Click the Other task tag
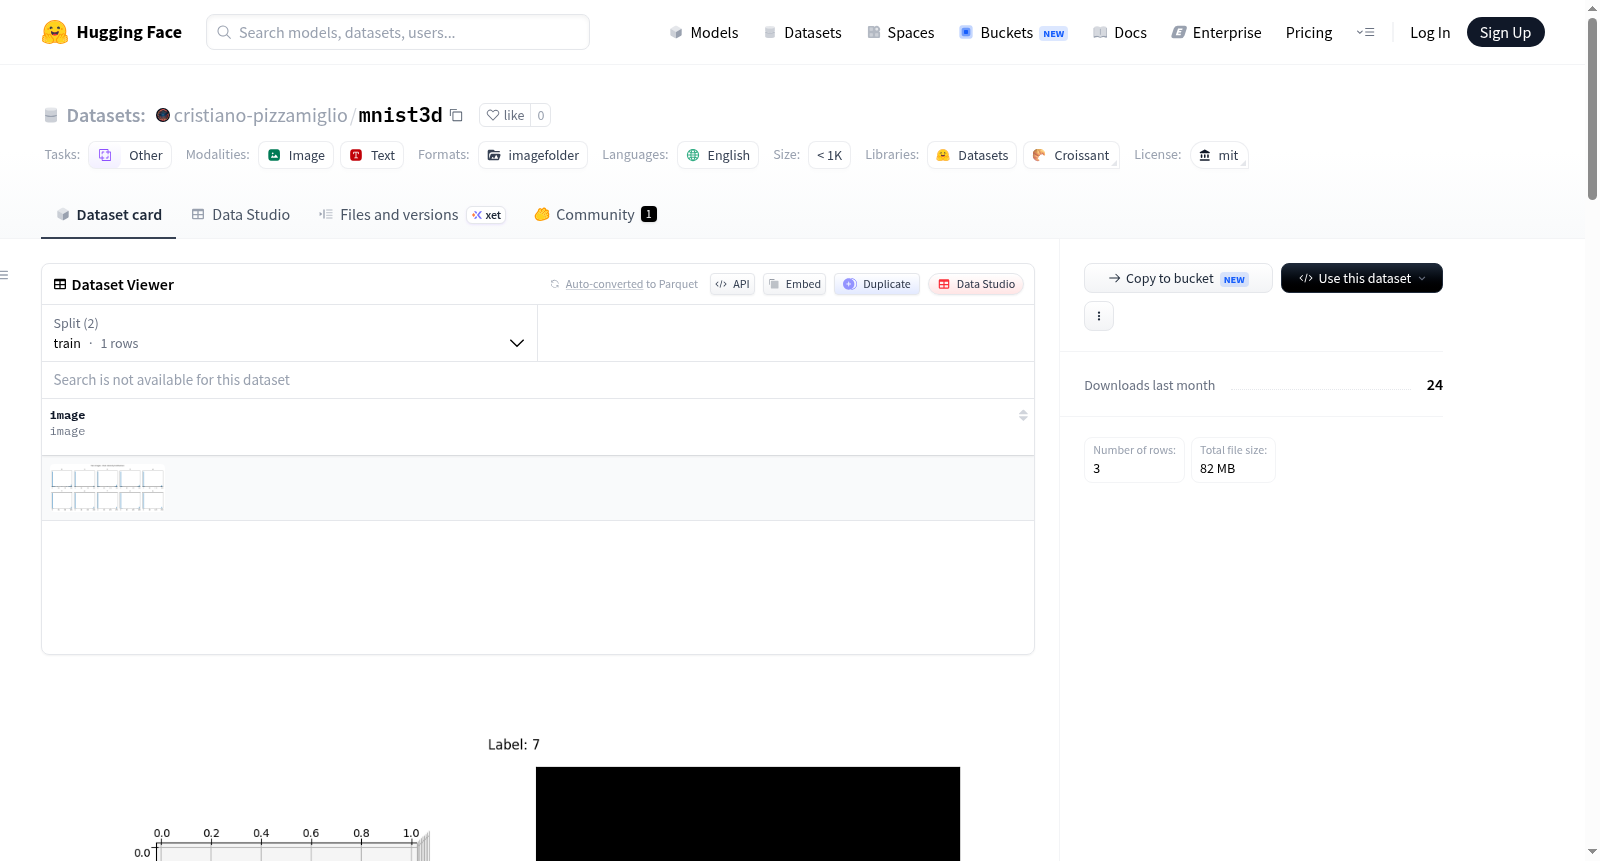This screenshot has height=861, width=1600. pos(130,155)
